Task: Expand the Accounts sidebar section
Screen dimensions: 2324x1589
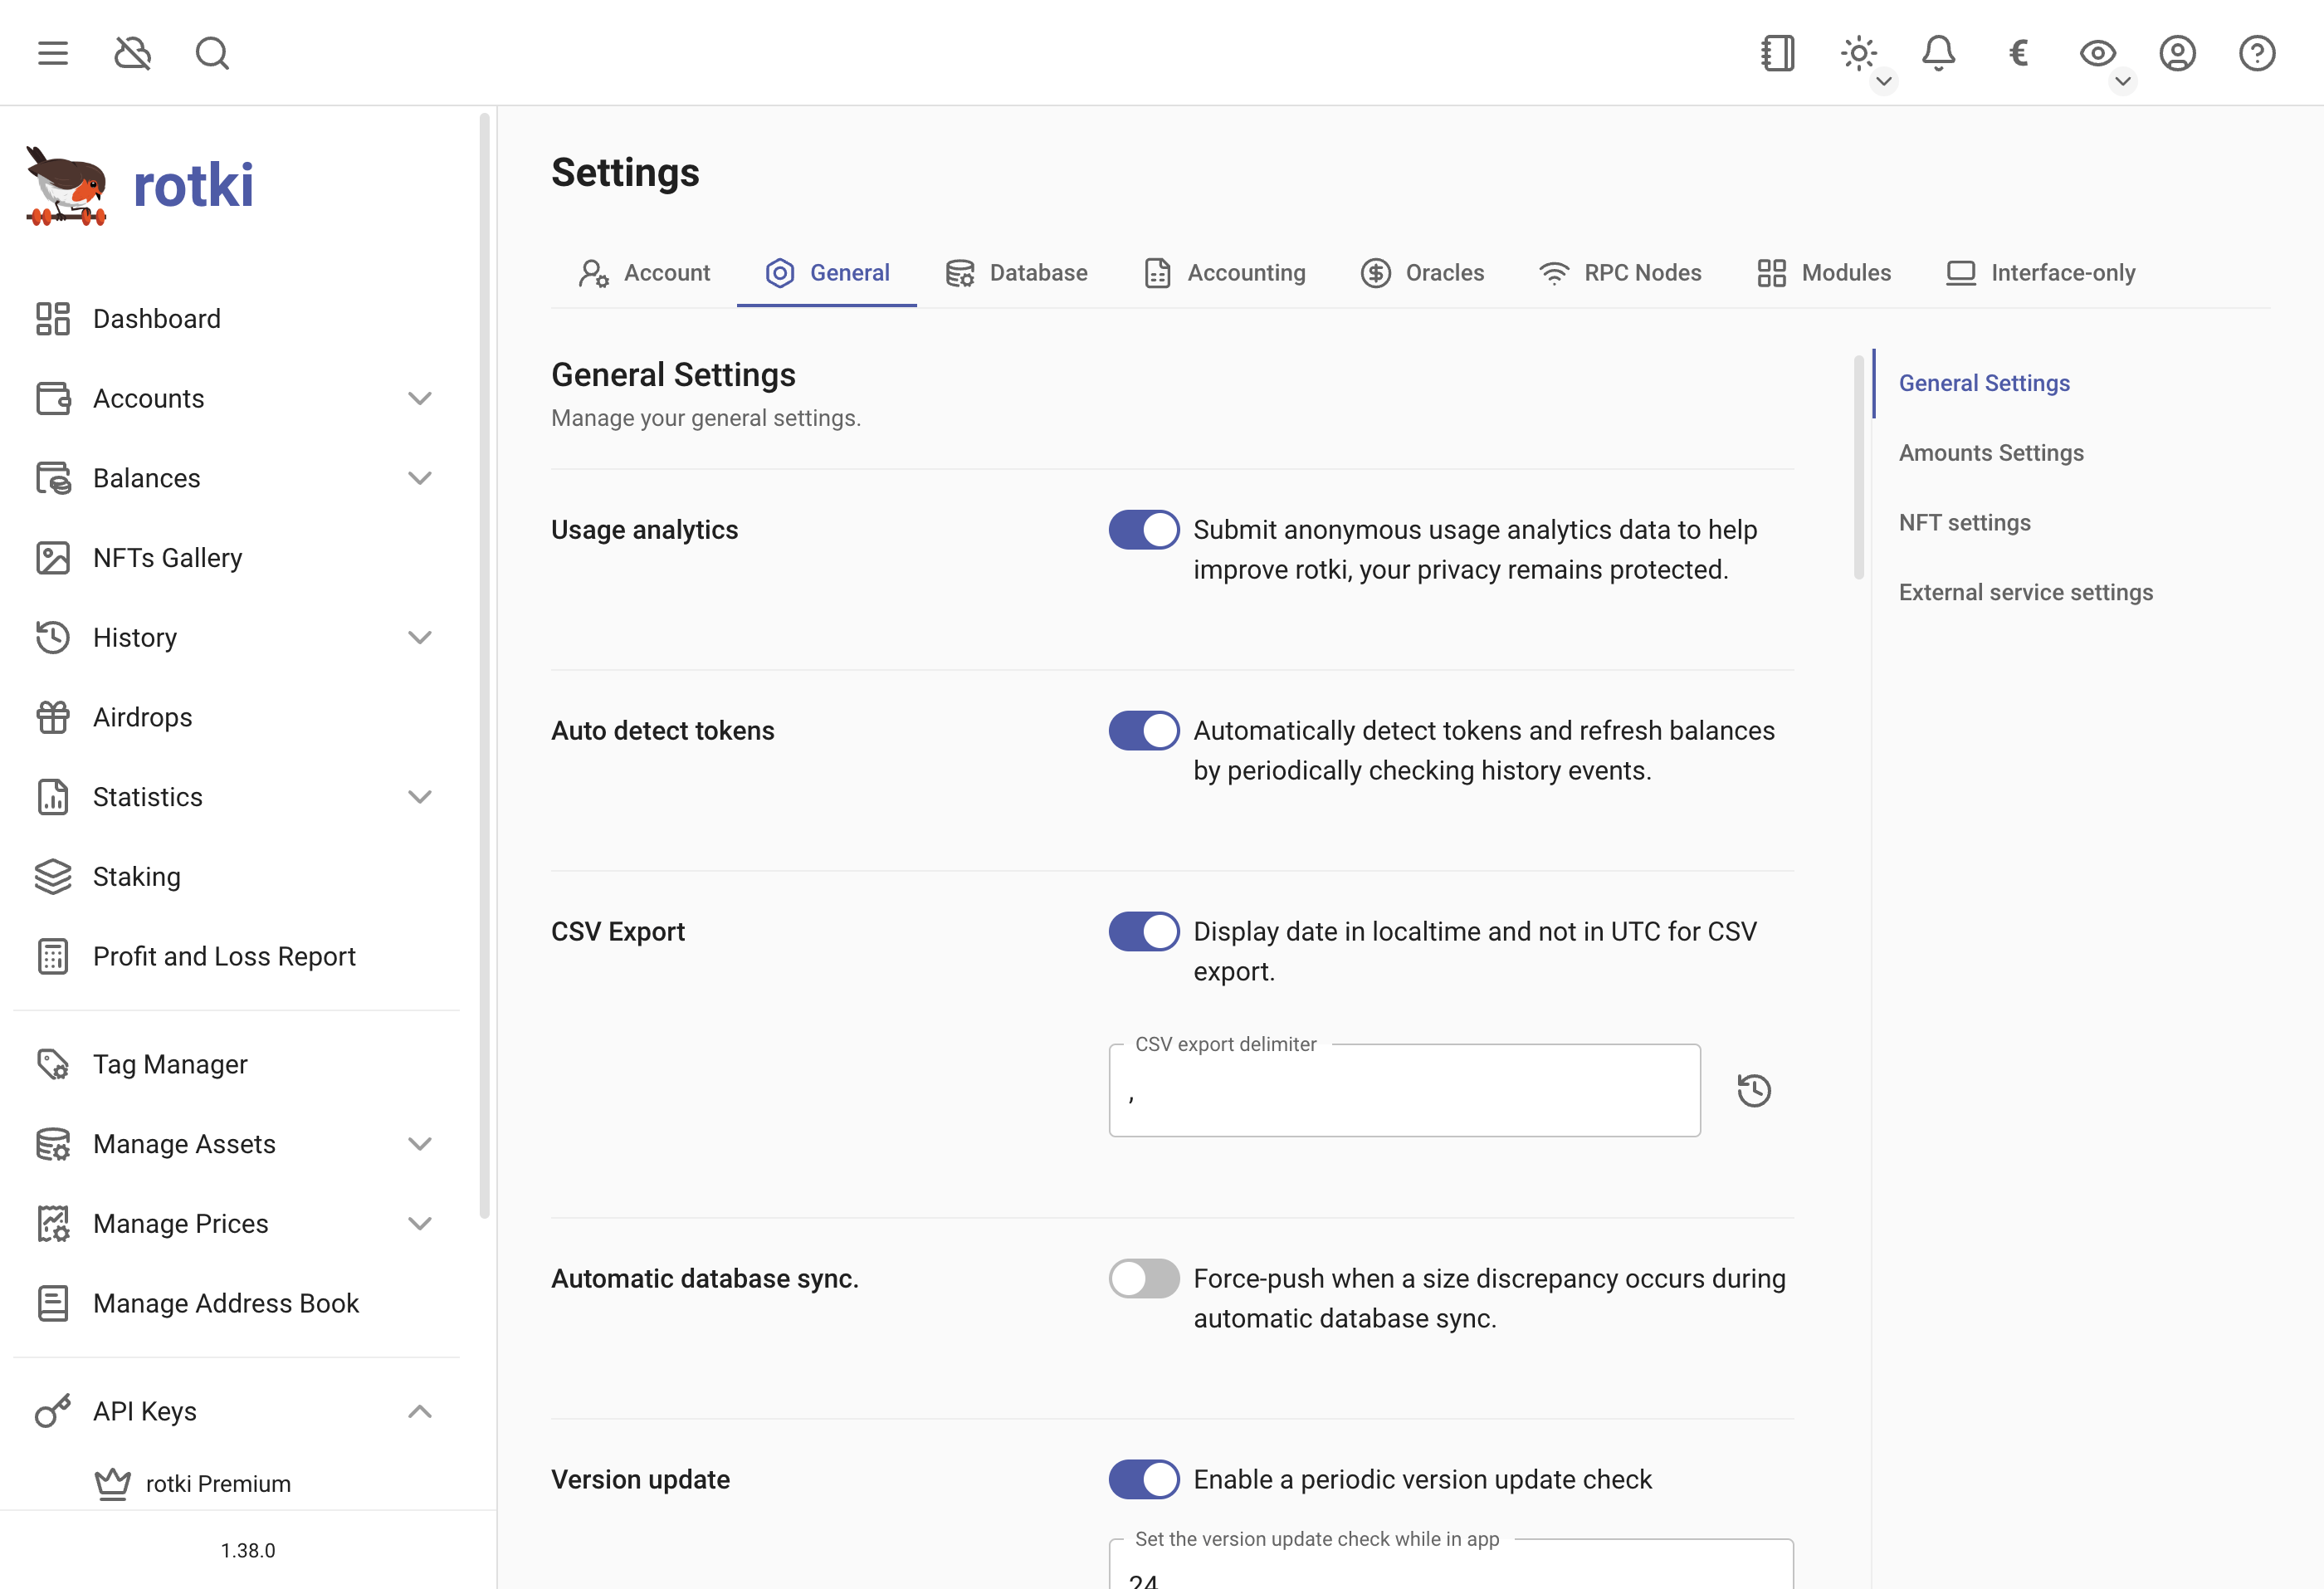Action: pyautogui.click(x=237, y=398)
